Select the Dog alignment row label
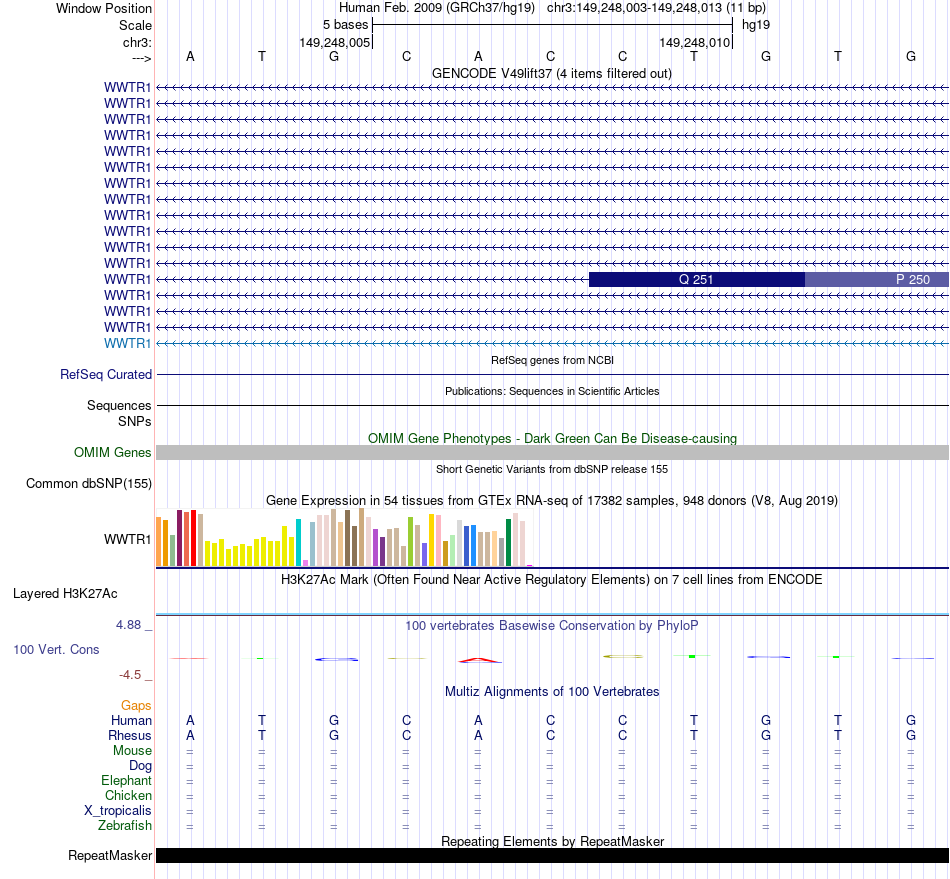Viewport: 950px width, 879px height. pos(140,766)
